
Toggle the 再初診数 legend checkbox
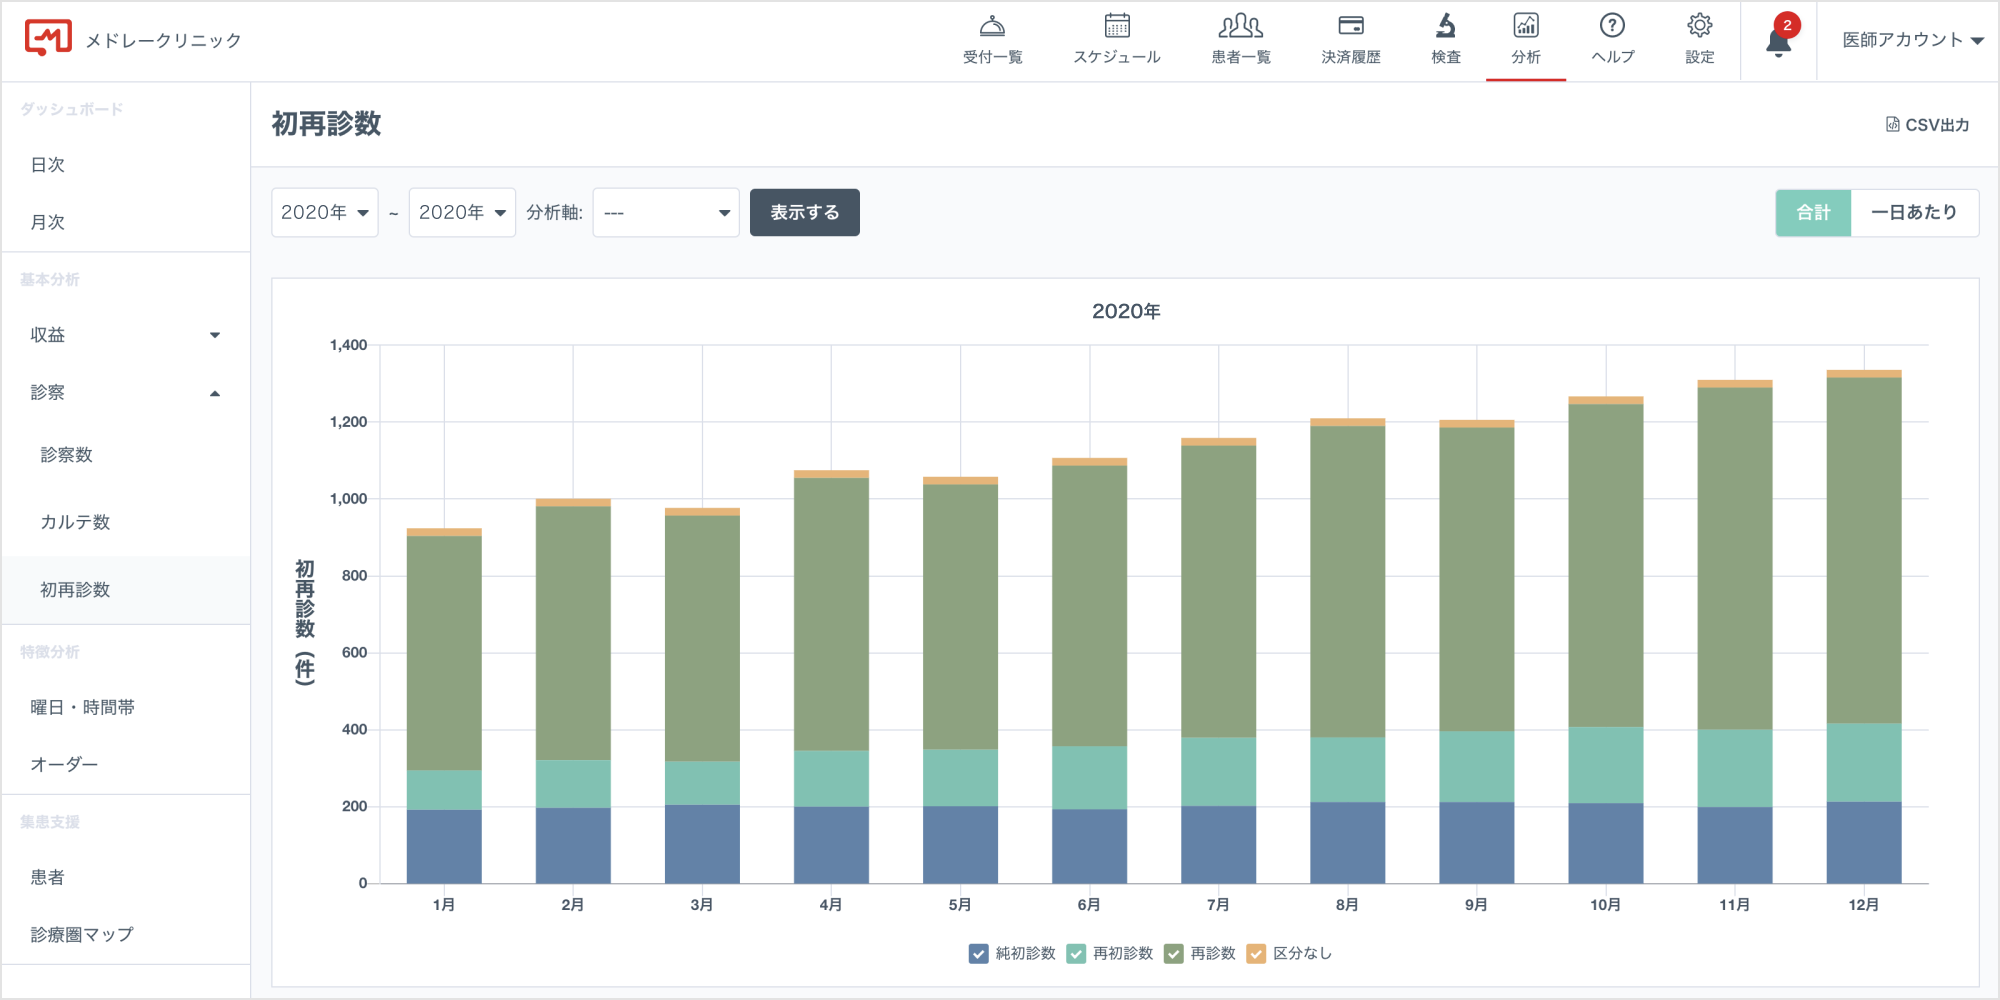(x=1076, y=954)
